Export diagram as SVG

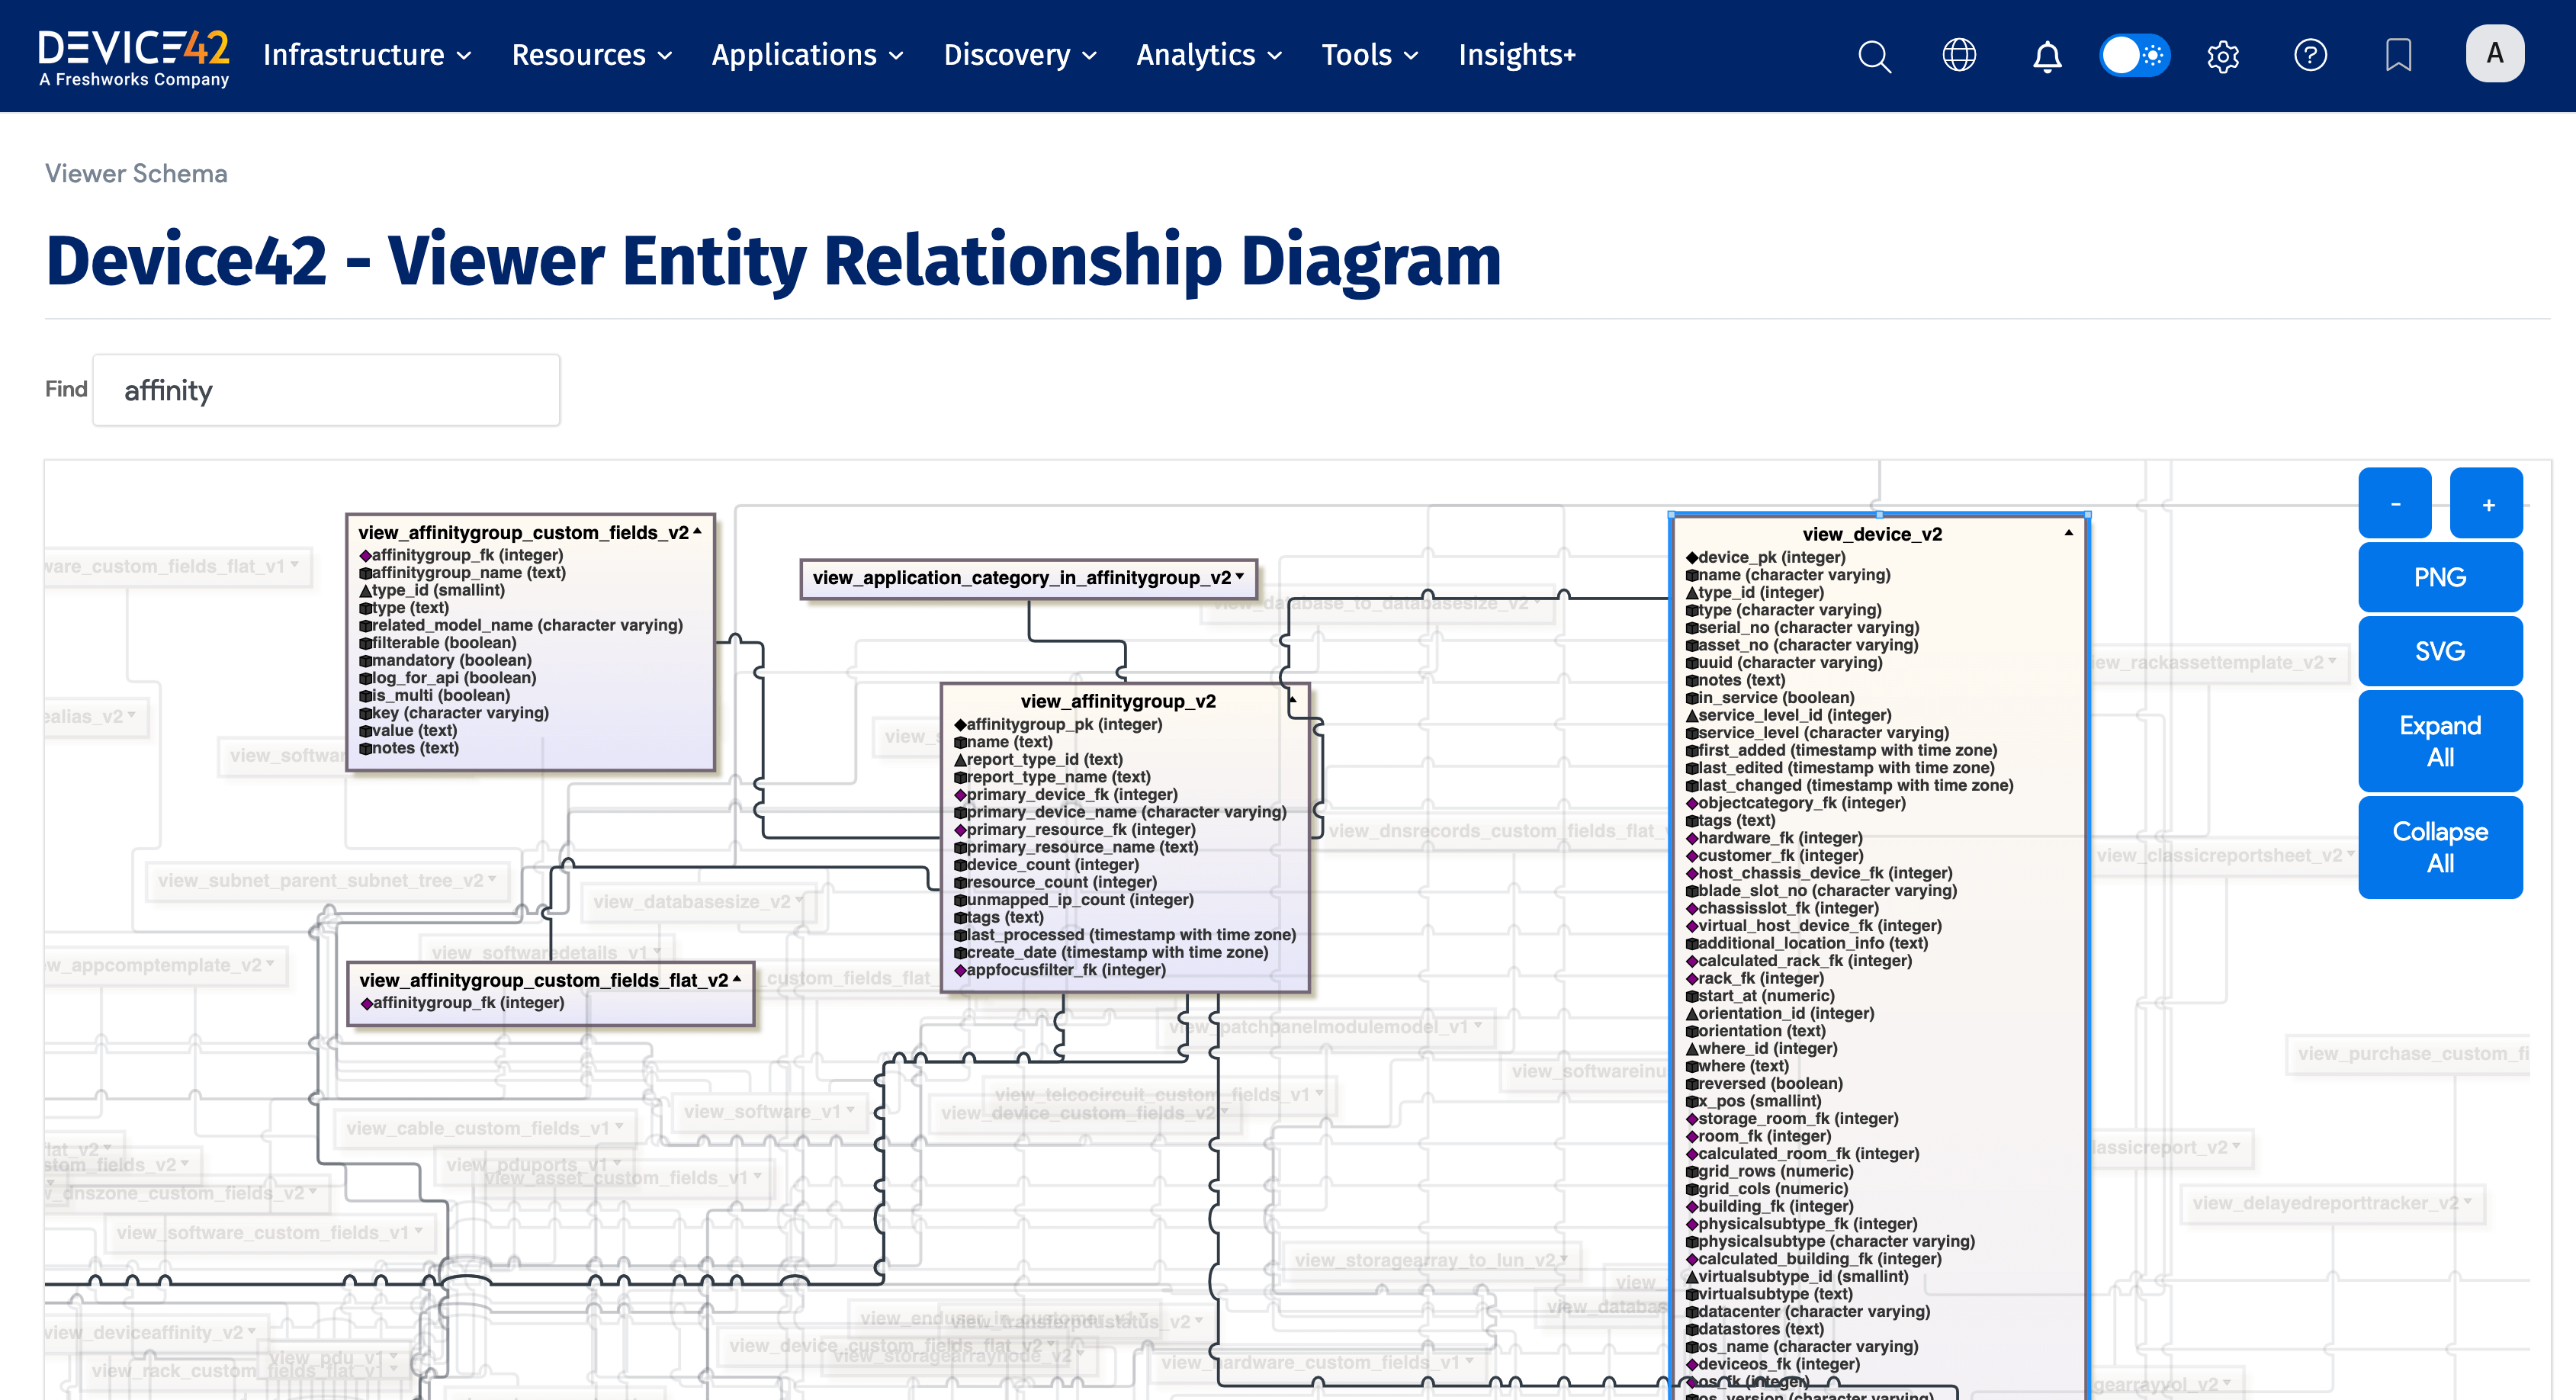tap(2440, 651)
